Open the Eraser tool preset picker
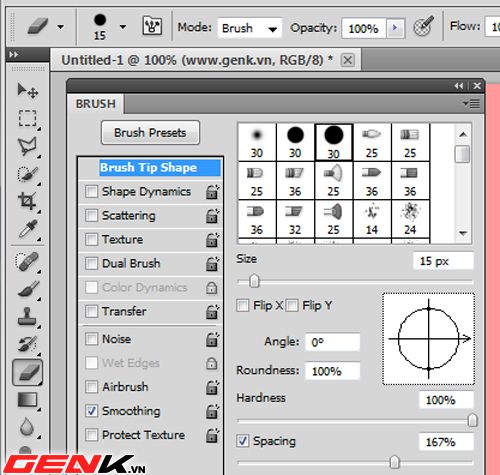This screenshot has width=500, height=475. [60, 27]
